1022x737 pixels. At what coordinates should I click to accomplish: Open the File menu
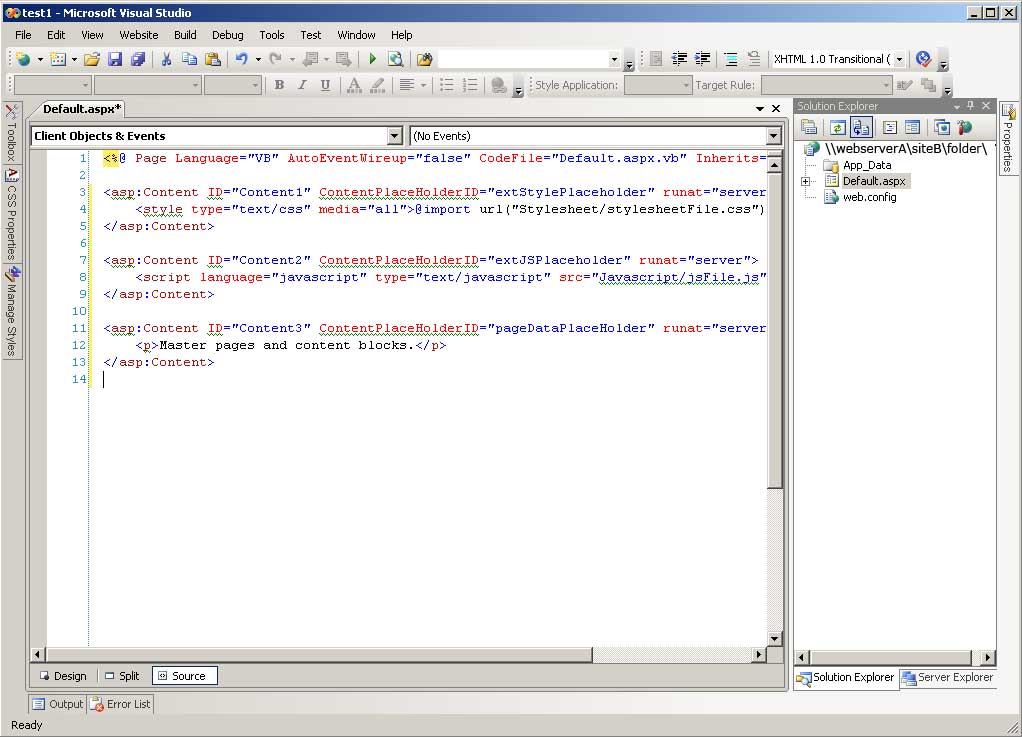click(x=23, y=35)
